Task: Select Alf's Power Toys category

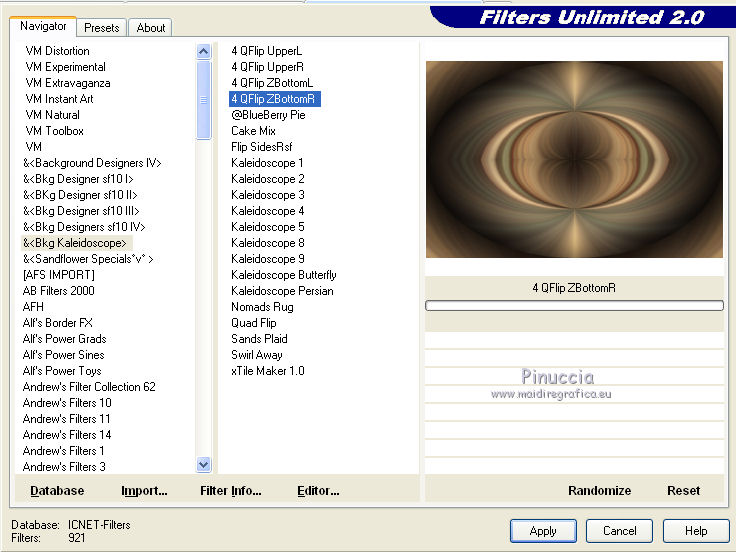Action: 62,371
